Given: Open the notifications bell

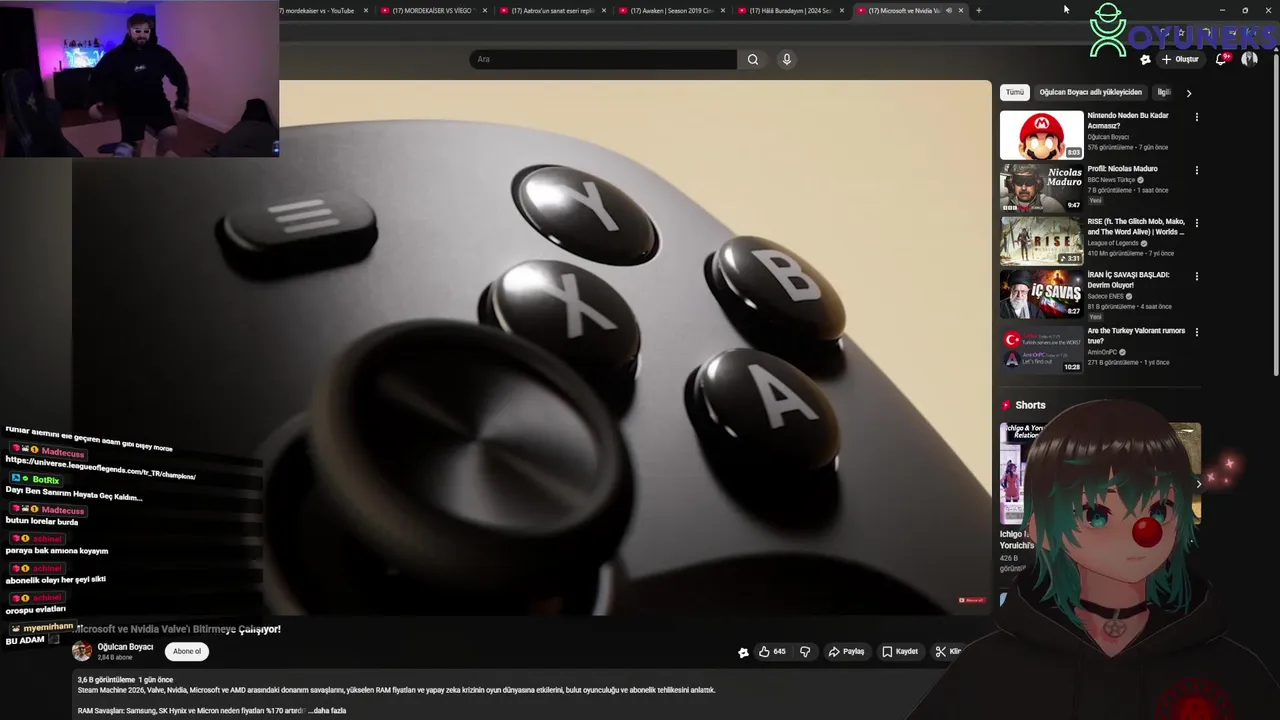Looking at the screenshot, I should 1221,59.
